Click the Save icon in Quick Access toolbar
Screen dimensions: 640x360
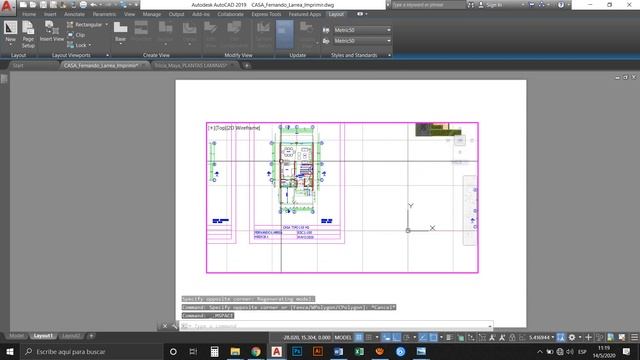click(43, 5)
